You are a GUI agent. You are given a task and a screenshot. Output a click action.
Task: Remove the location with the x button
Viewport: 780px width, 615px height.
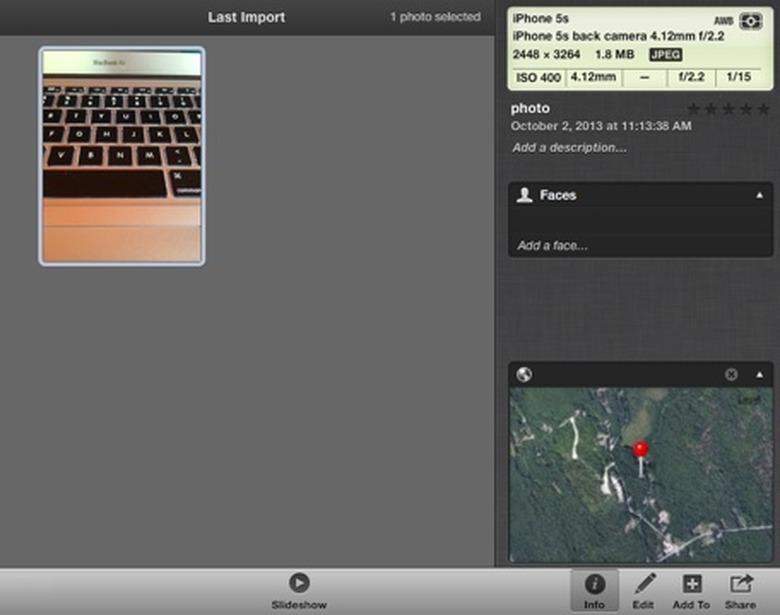point(731,375)
